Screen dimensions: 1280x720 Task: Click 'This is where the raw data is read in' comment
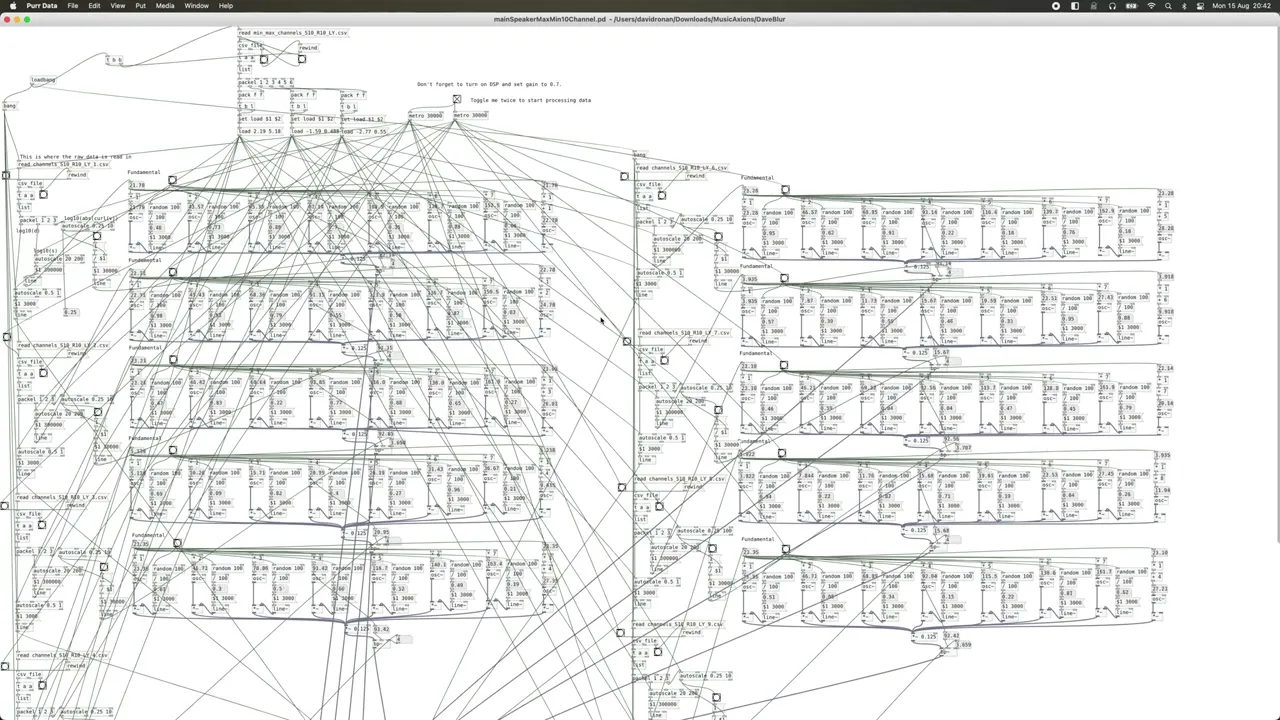pos(74,157)
